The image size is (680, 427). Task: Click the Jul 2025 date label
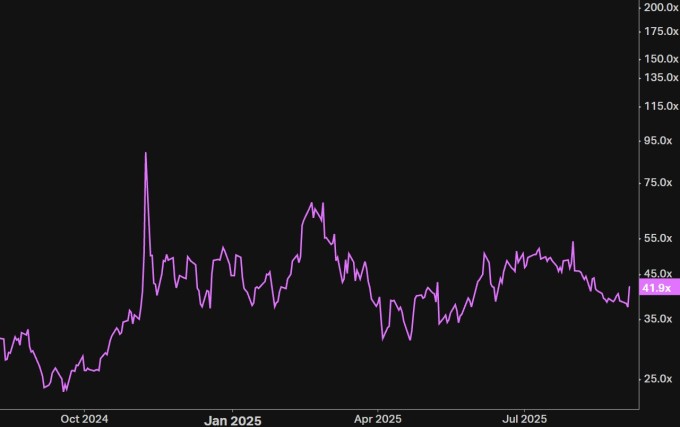[524, 419]
